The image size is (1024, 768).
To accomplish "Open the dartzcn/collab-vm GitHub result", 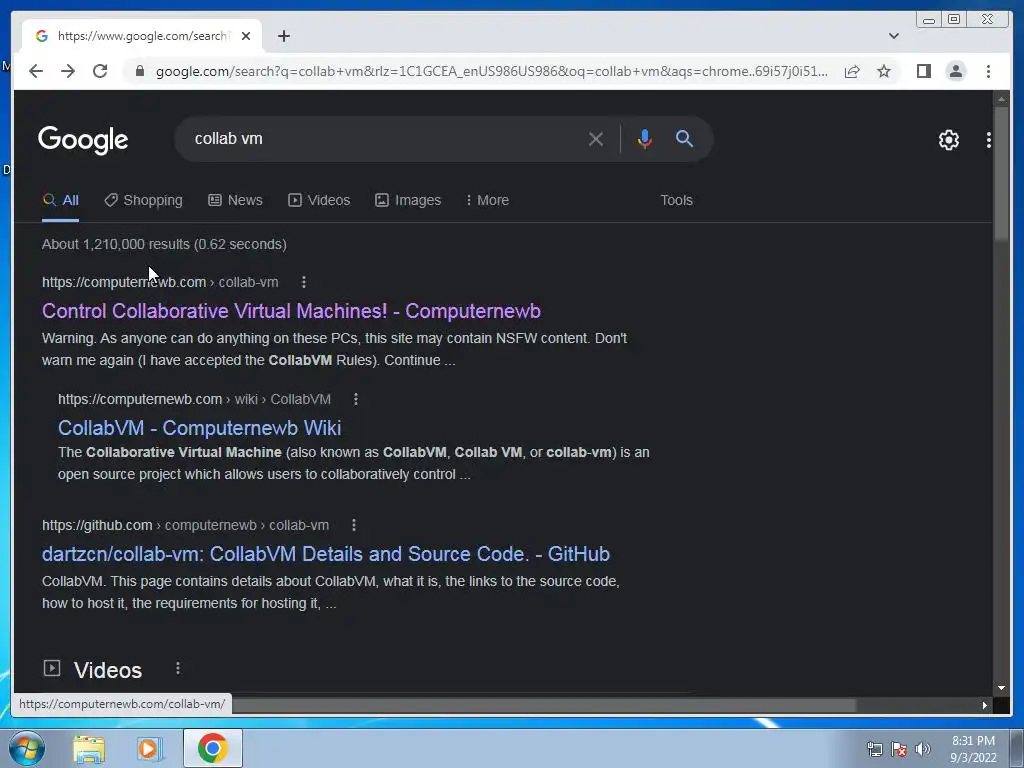I will coord(326,554).
